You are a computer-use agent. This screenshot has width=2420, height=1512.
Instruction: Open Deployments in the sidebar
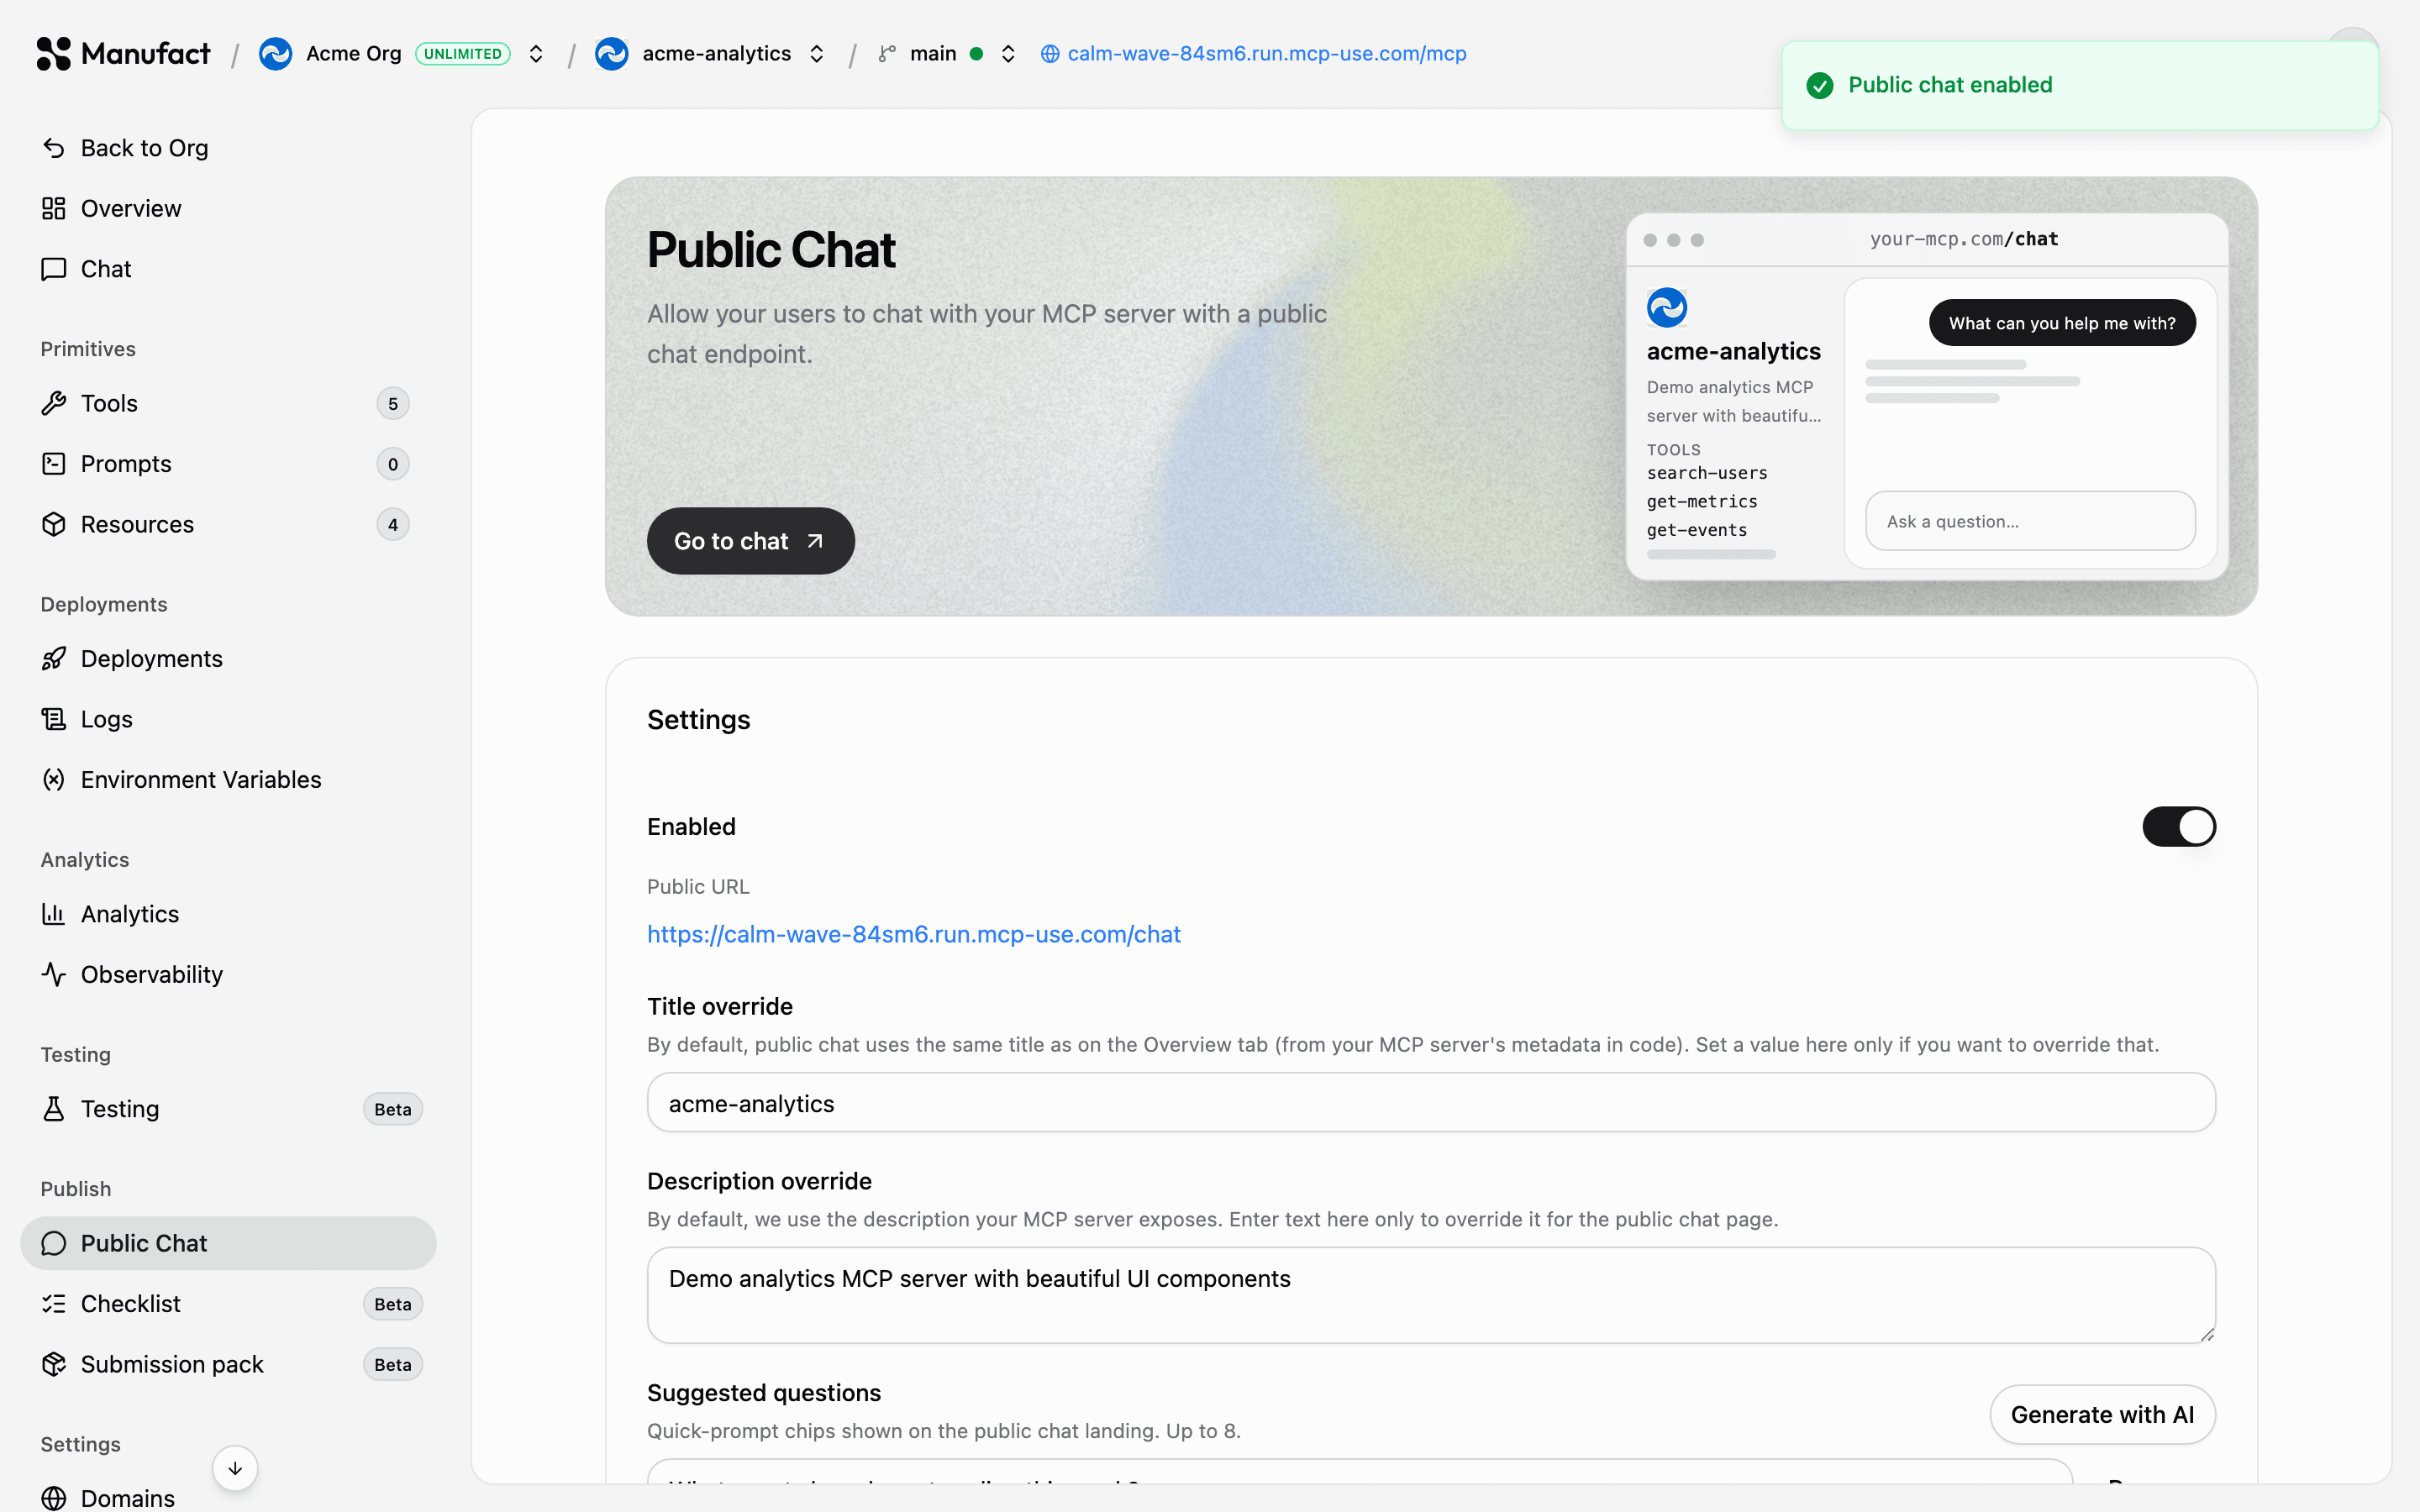point(228,658)
